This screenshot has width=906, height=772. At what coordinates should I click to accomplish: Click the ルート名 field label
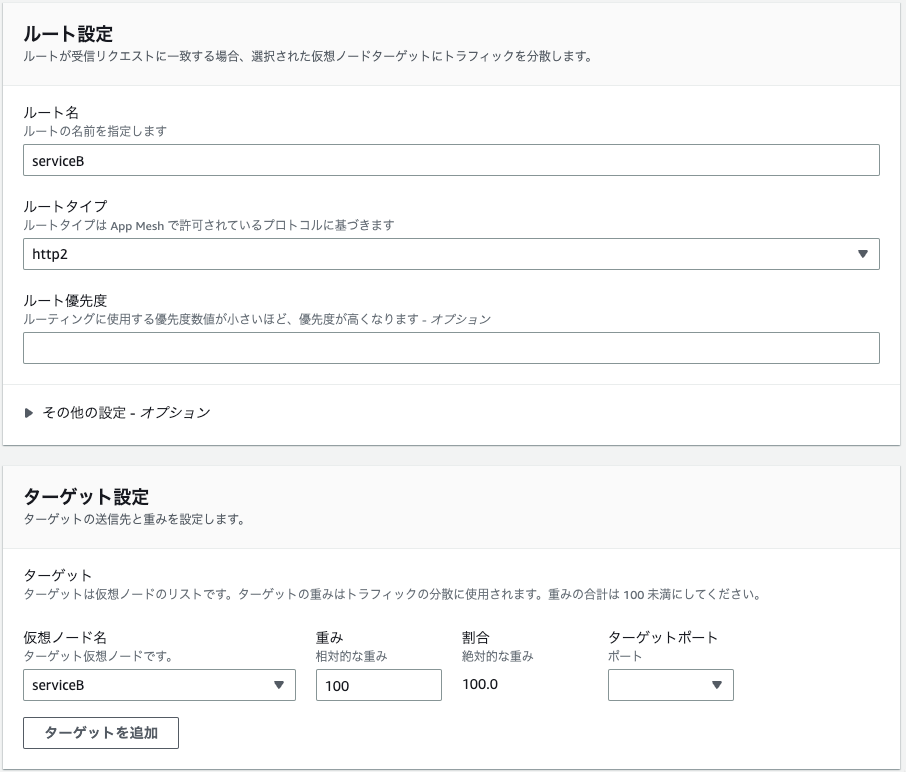tap(51, 112)
